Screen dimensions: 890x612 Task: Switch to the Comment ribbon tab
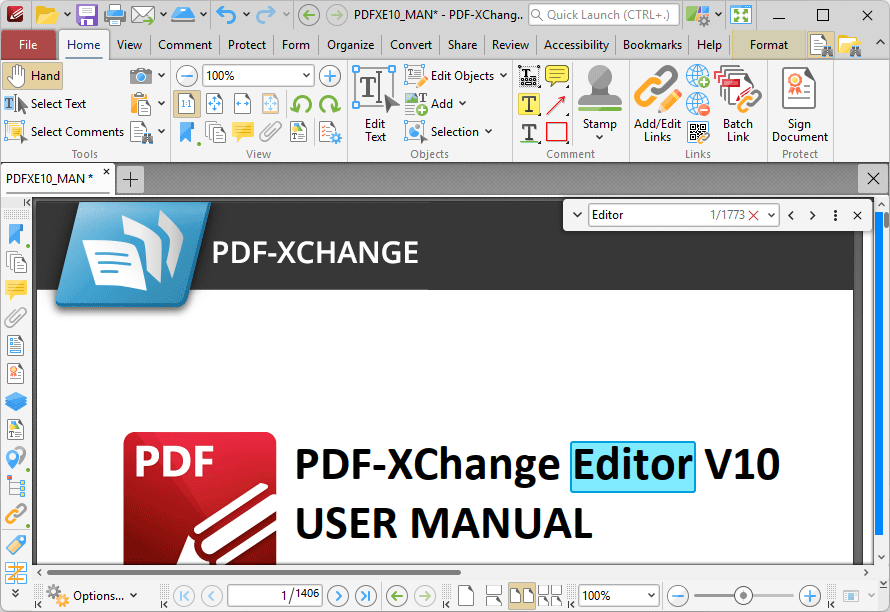click(185, 45)
